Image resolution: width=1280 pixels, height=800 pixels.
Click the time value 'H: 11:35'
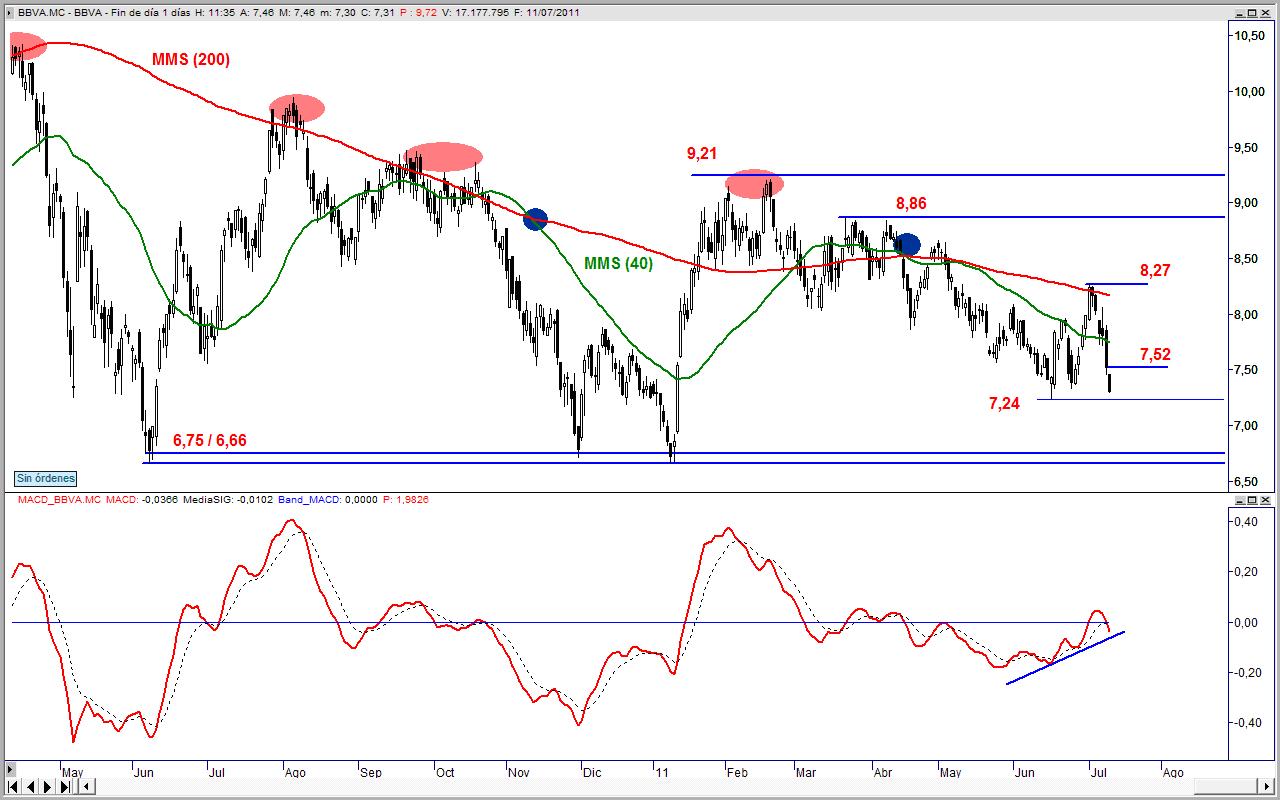(x=214, y=13)
